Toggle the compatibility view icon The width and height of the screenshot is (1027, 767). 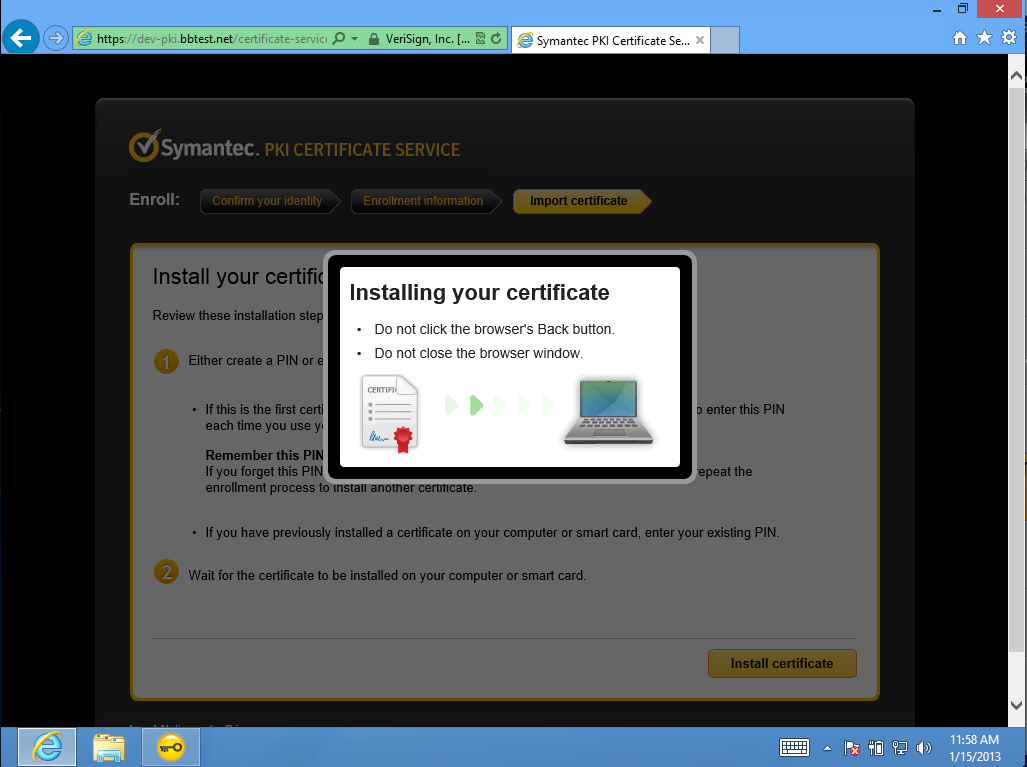click(x=480, y=39)
